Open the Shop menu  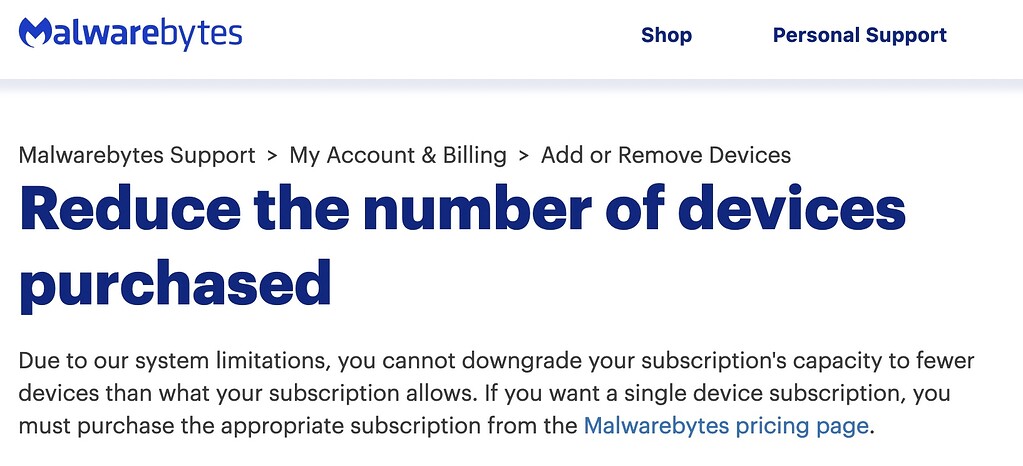pyautogui.click(x=666, y=35)
